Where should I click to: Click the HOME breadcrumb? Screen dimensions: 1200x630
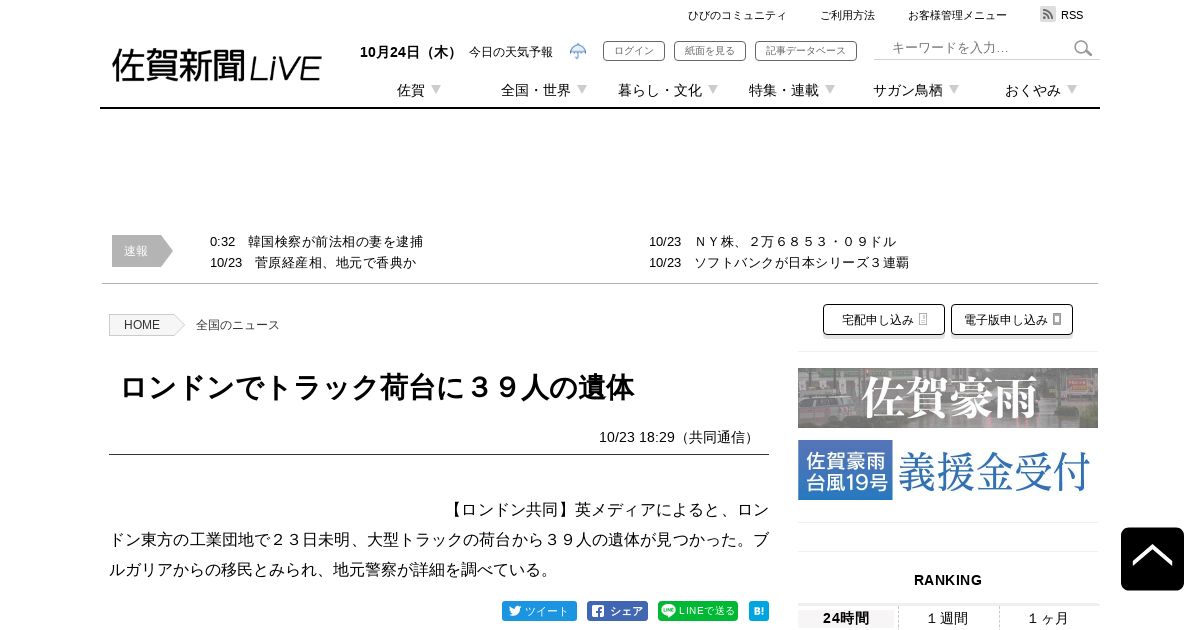(x=142, y=325)
